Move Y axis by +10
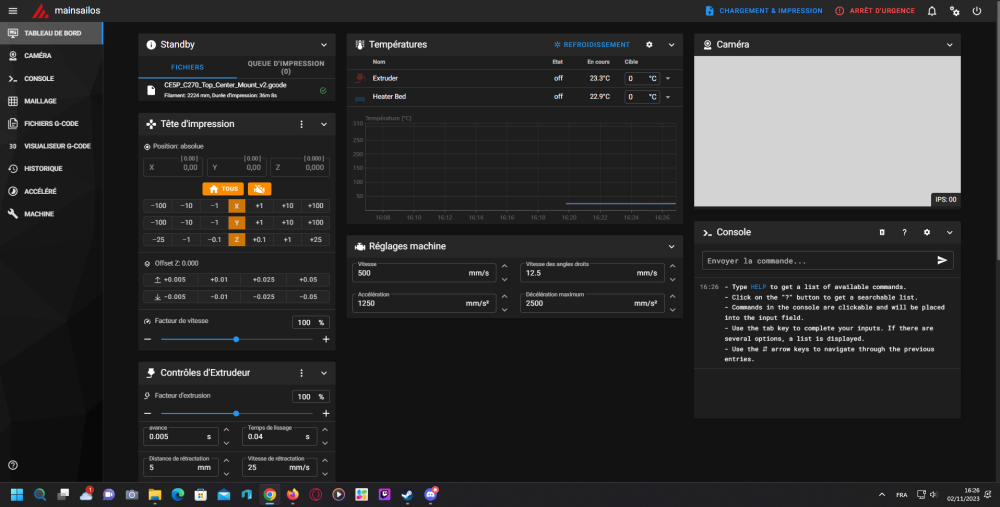Image resolution: width=1000 pixels, height=507 pixels. (x=288, y=223)
